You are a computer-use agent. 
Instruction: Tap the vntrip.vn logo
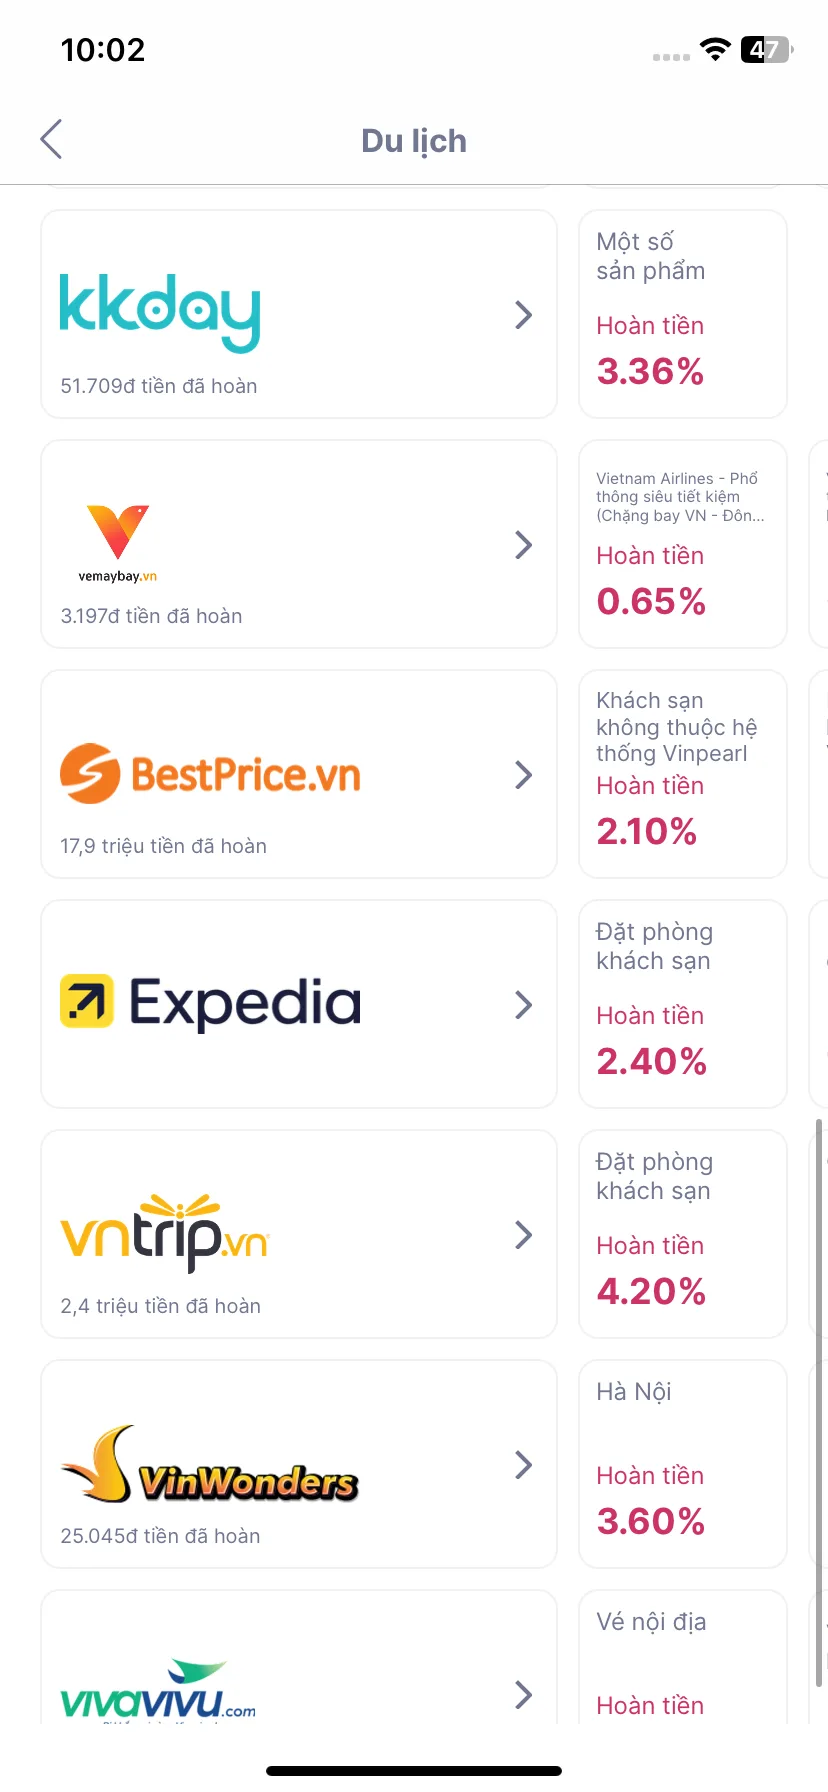[165, 1232]
